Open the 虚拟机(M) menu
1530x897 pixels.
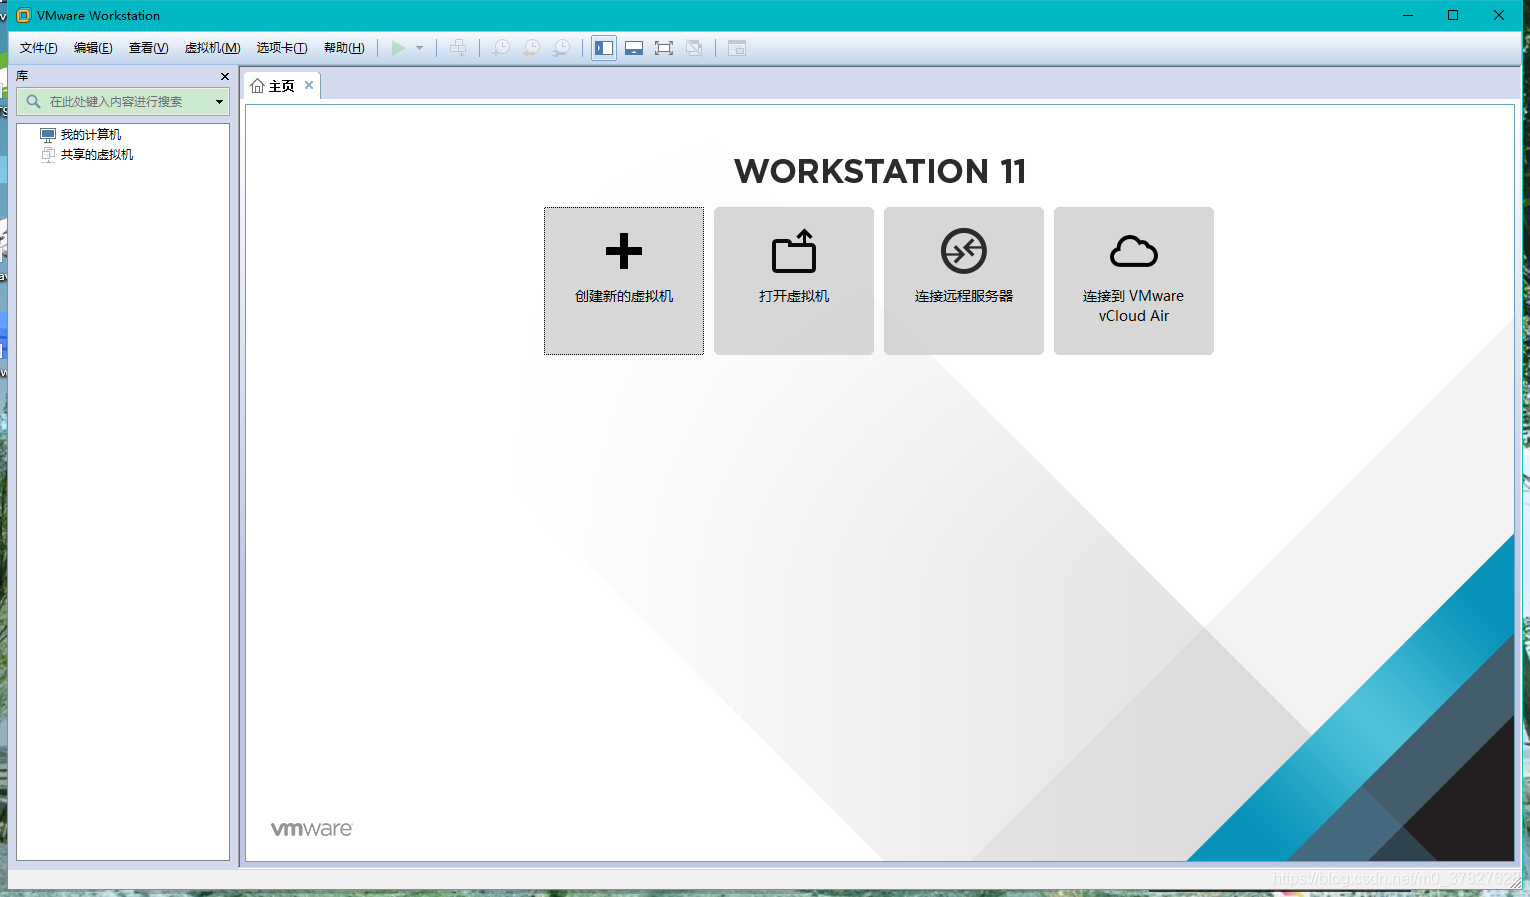tap(212, 48)
